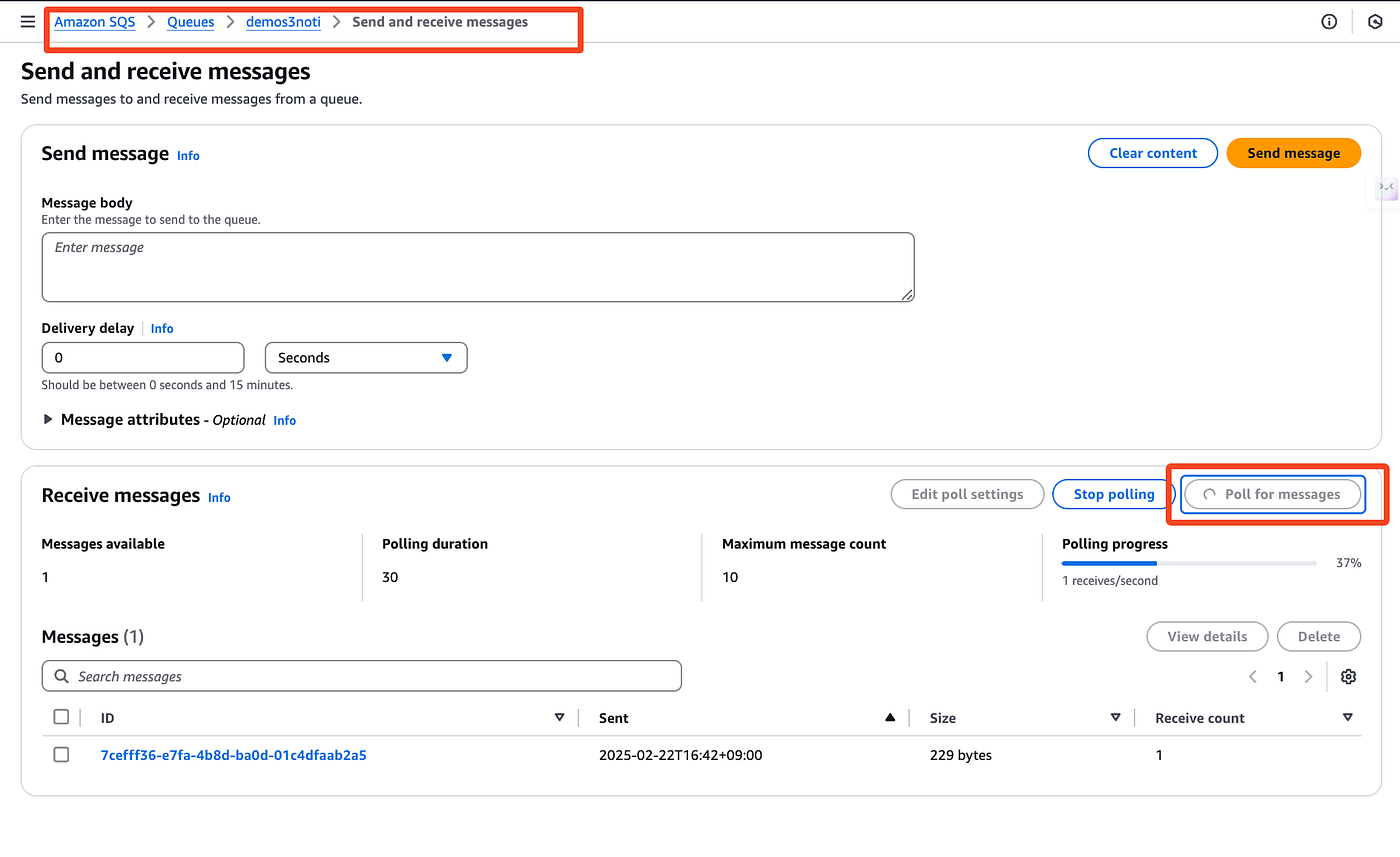The height and width of the screenshot is (857, 1400).
Task: Sort messages by Size column arrow
Action: click(1116, 718)
